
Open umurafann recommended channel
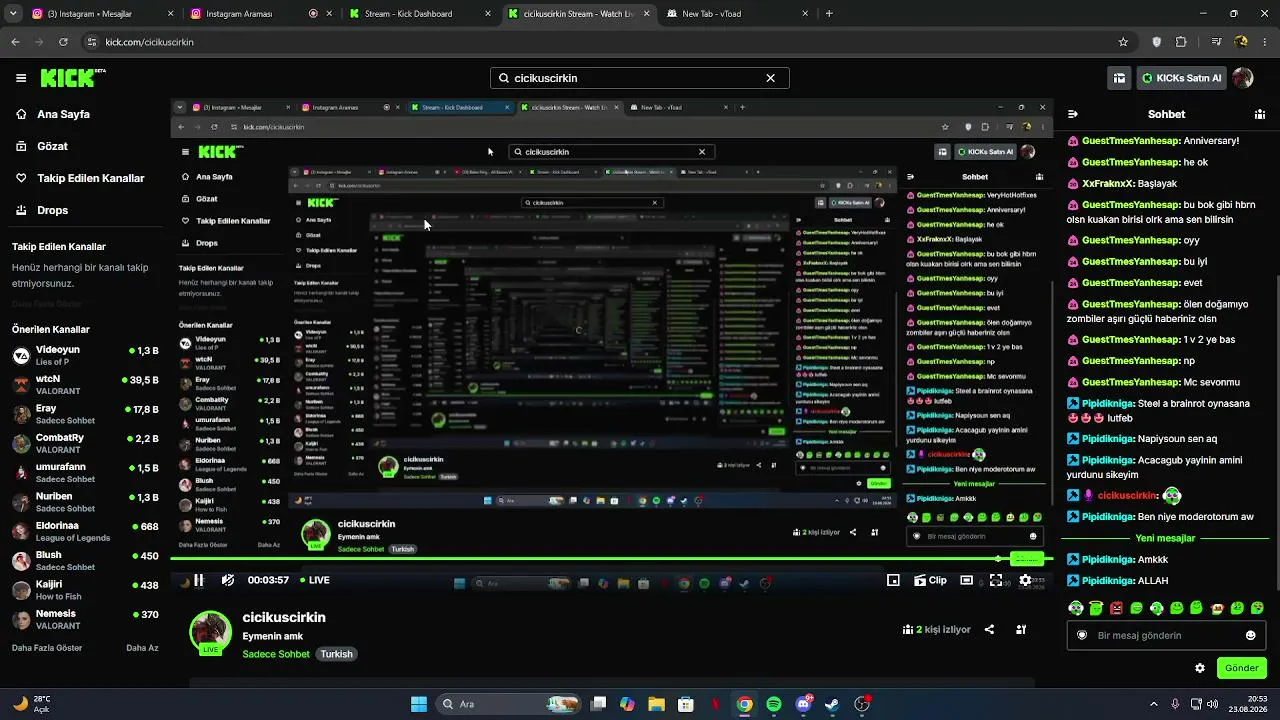click(85, 473)
